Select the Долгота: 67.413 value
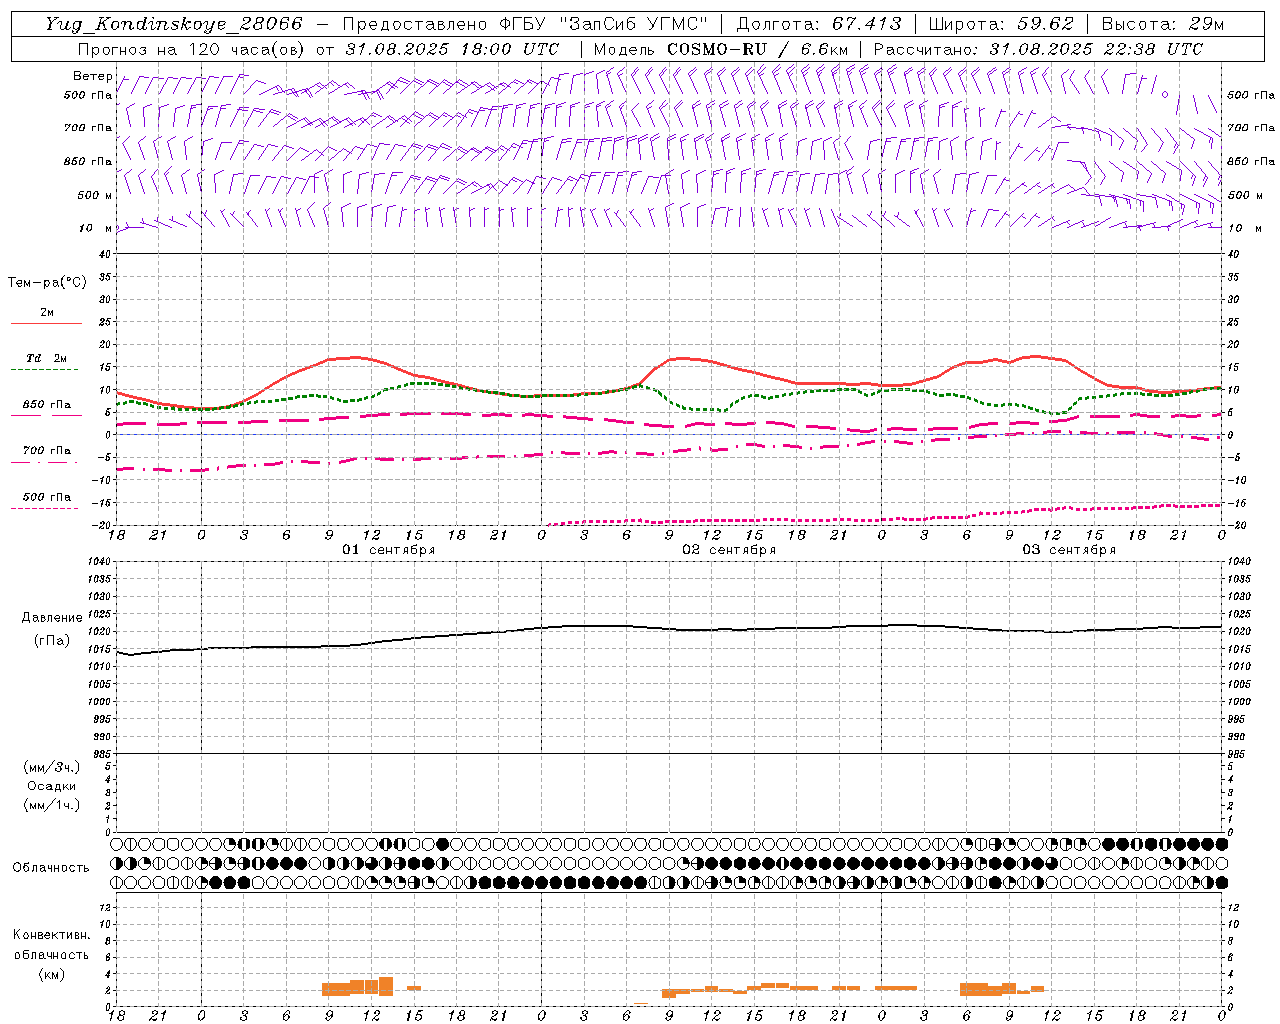Image resolution: width=1280 pixels, height=1024 pixels. tap(819, 24)
